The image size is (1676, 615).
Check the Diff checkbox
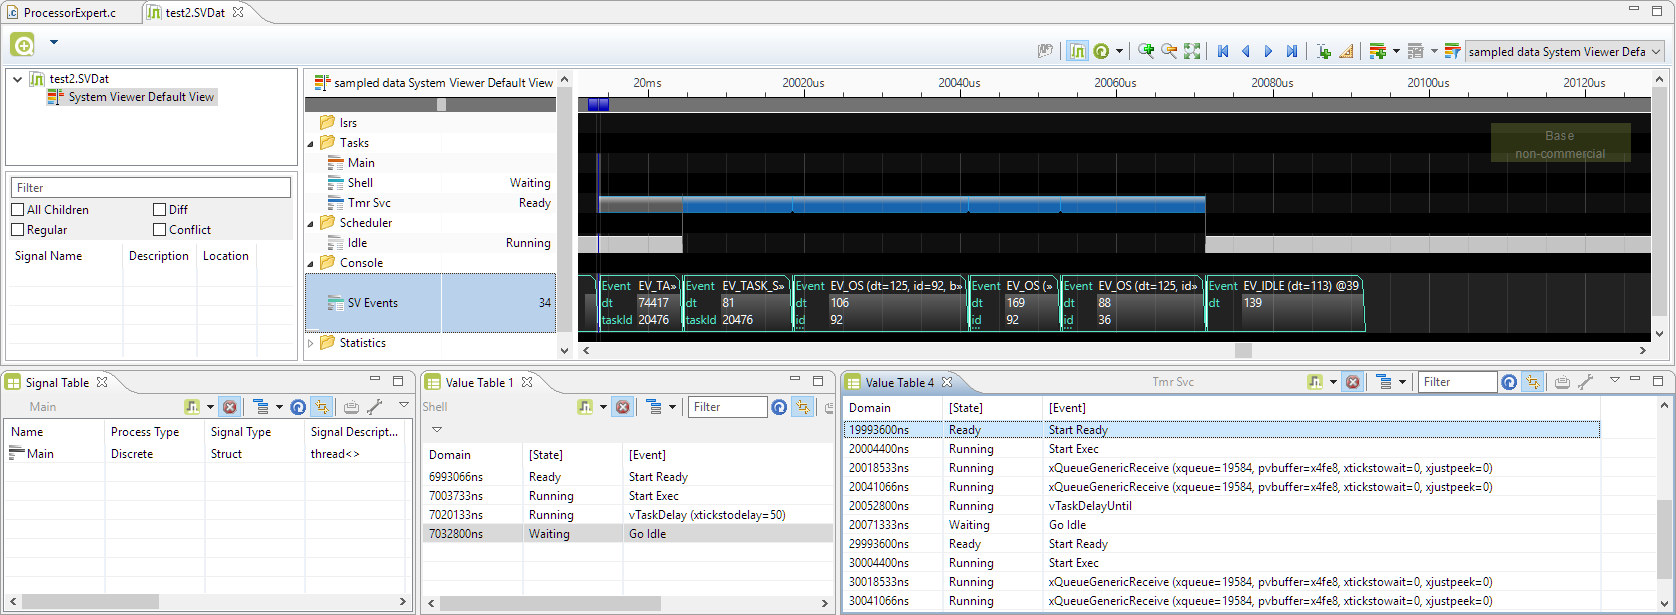point(160,210)
